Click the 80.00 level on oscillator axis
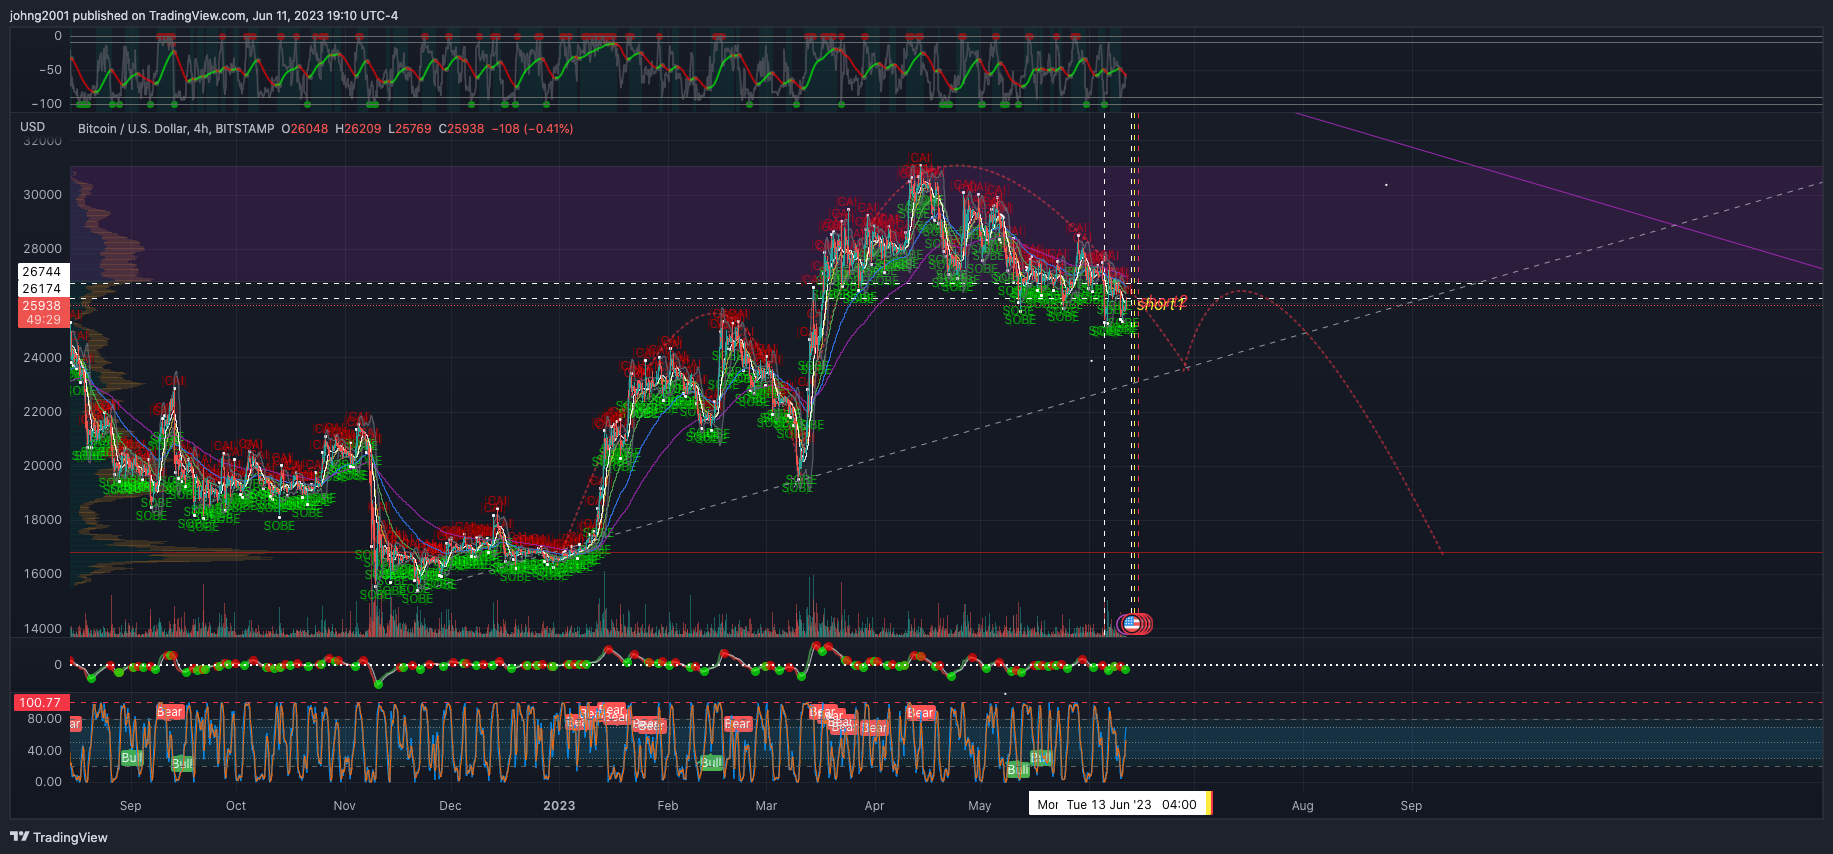Screen dimensions: 1833x854 (x=44, y=719)
